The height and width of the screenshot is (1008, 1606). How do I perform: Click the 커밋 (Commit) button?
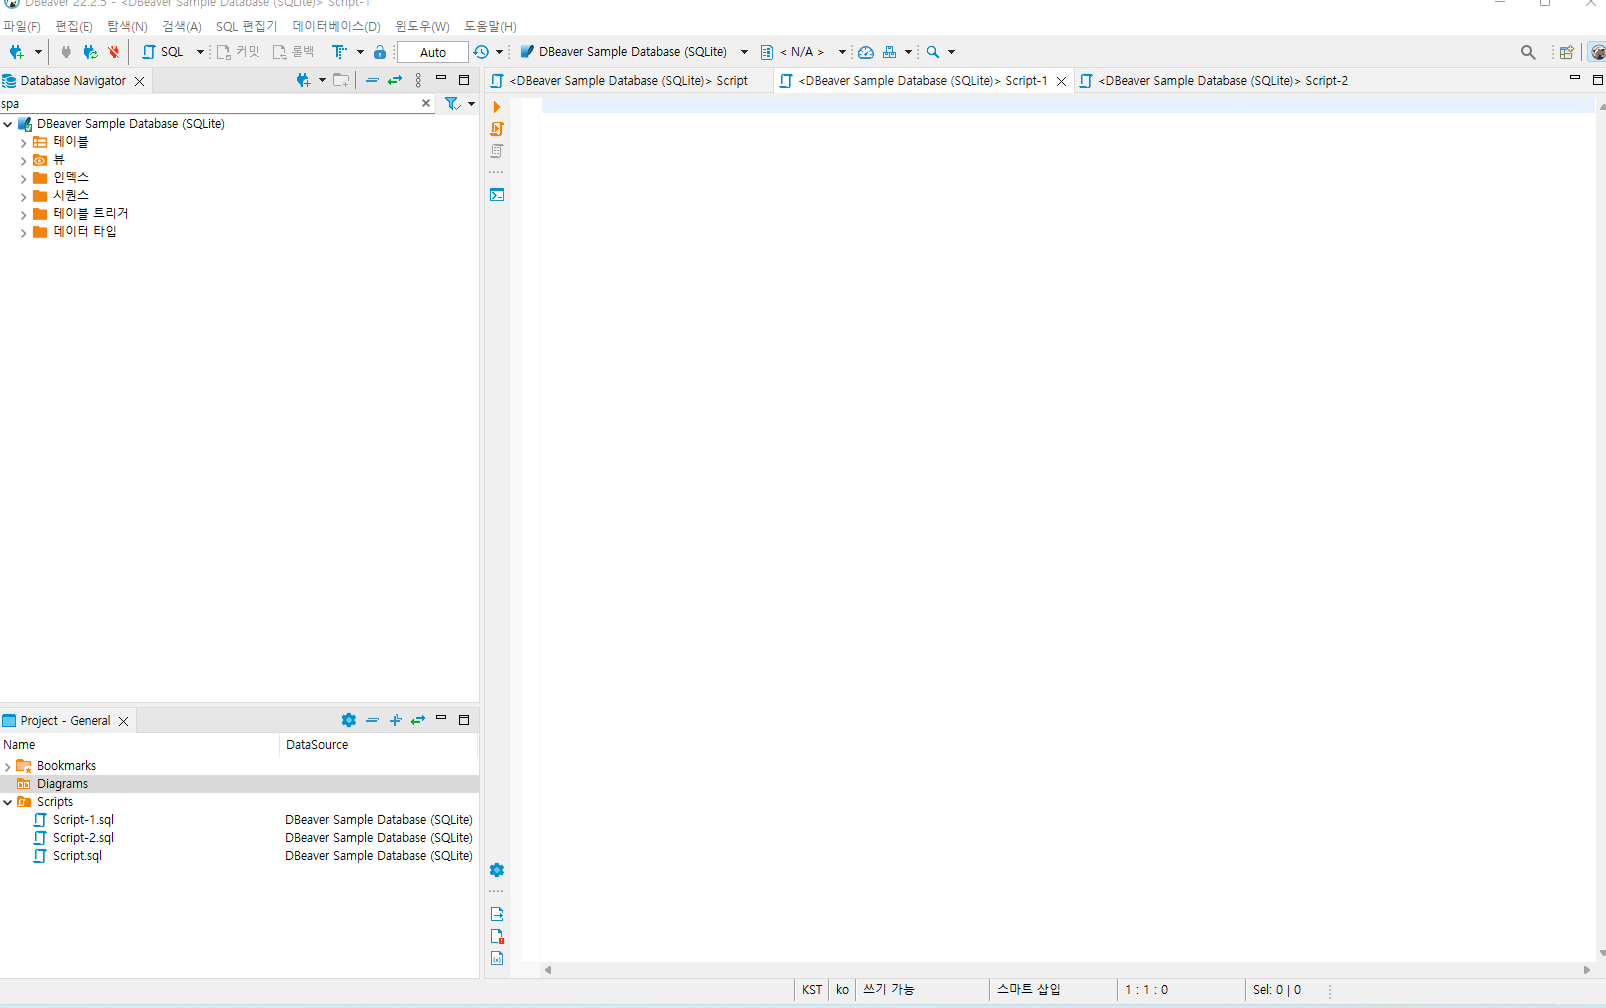[x=238, y=52]
